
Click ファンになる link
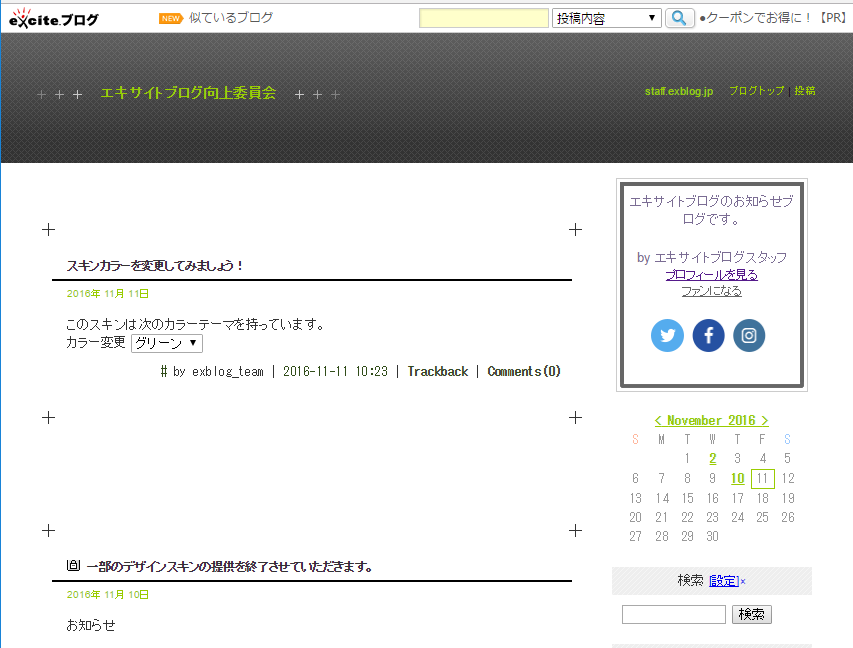[x=712, y=291]
